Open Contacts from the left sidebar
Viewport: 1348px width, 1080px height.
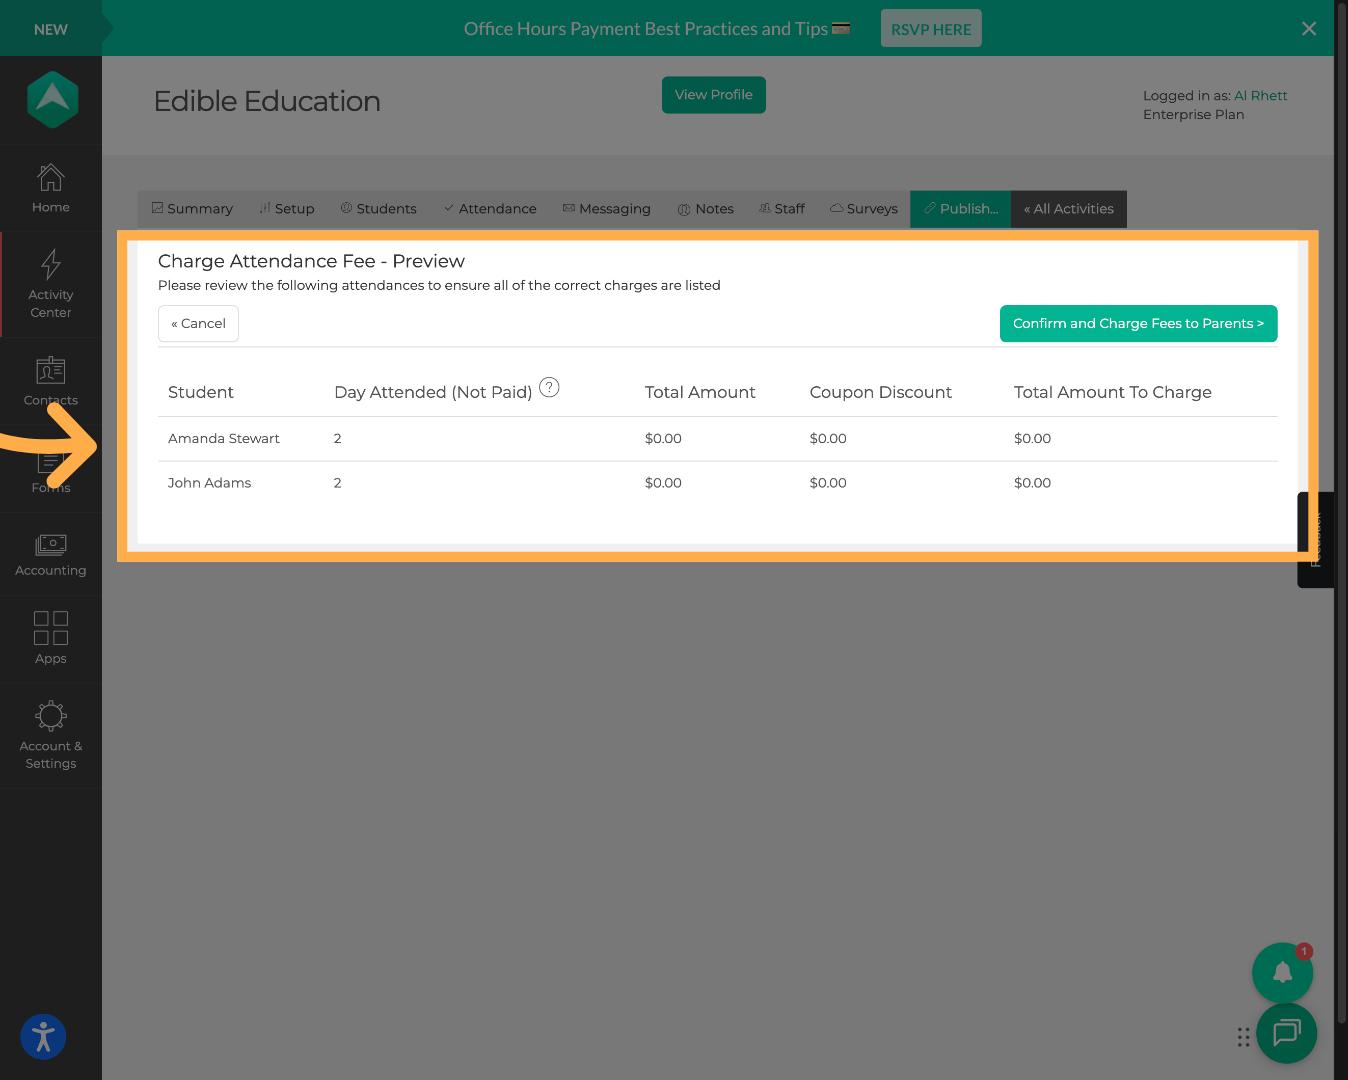pyautogui.click(x=50, y=380)
